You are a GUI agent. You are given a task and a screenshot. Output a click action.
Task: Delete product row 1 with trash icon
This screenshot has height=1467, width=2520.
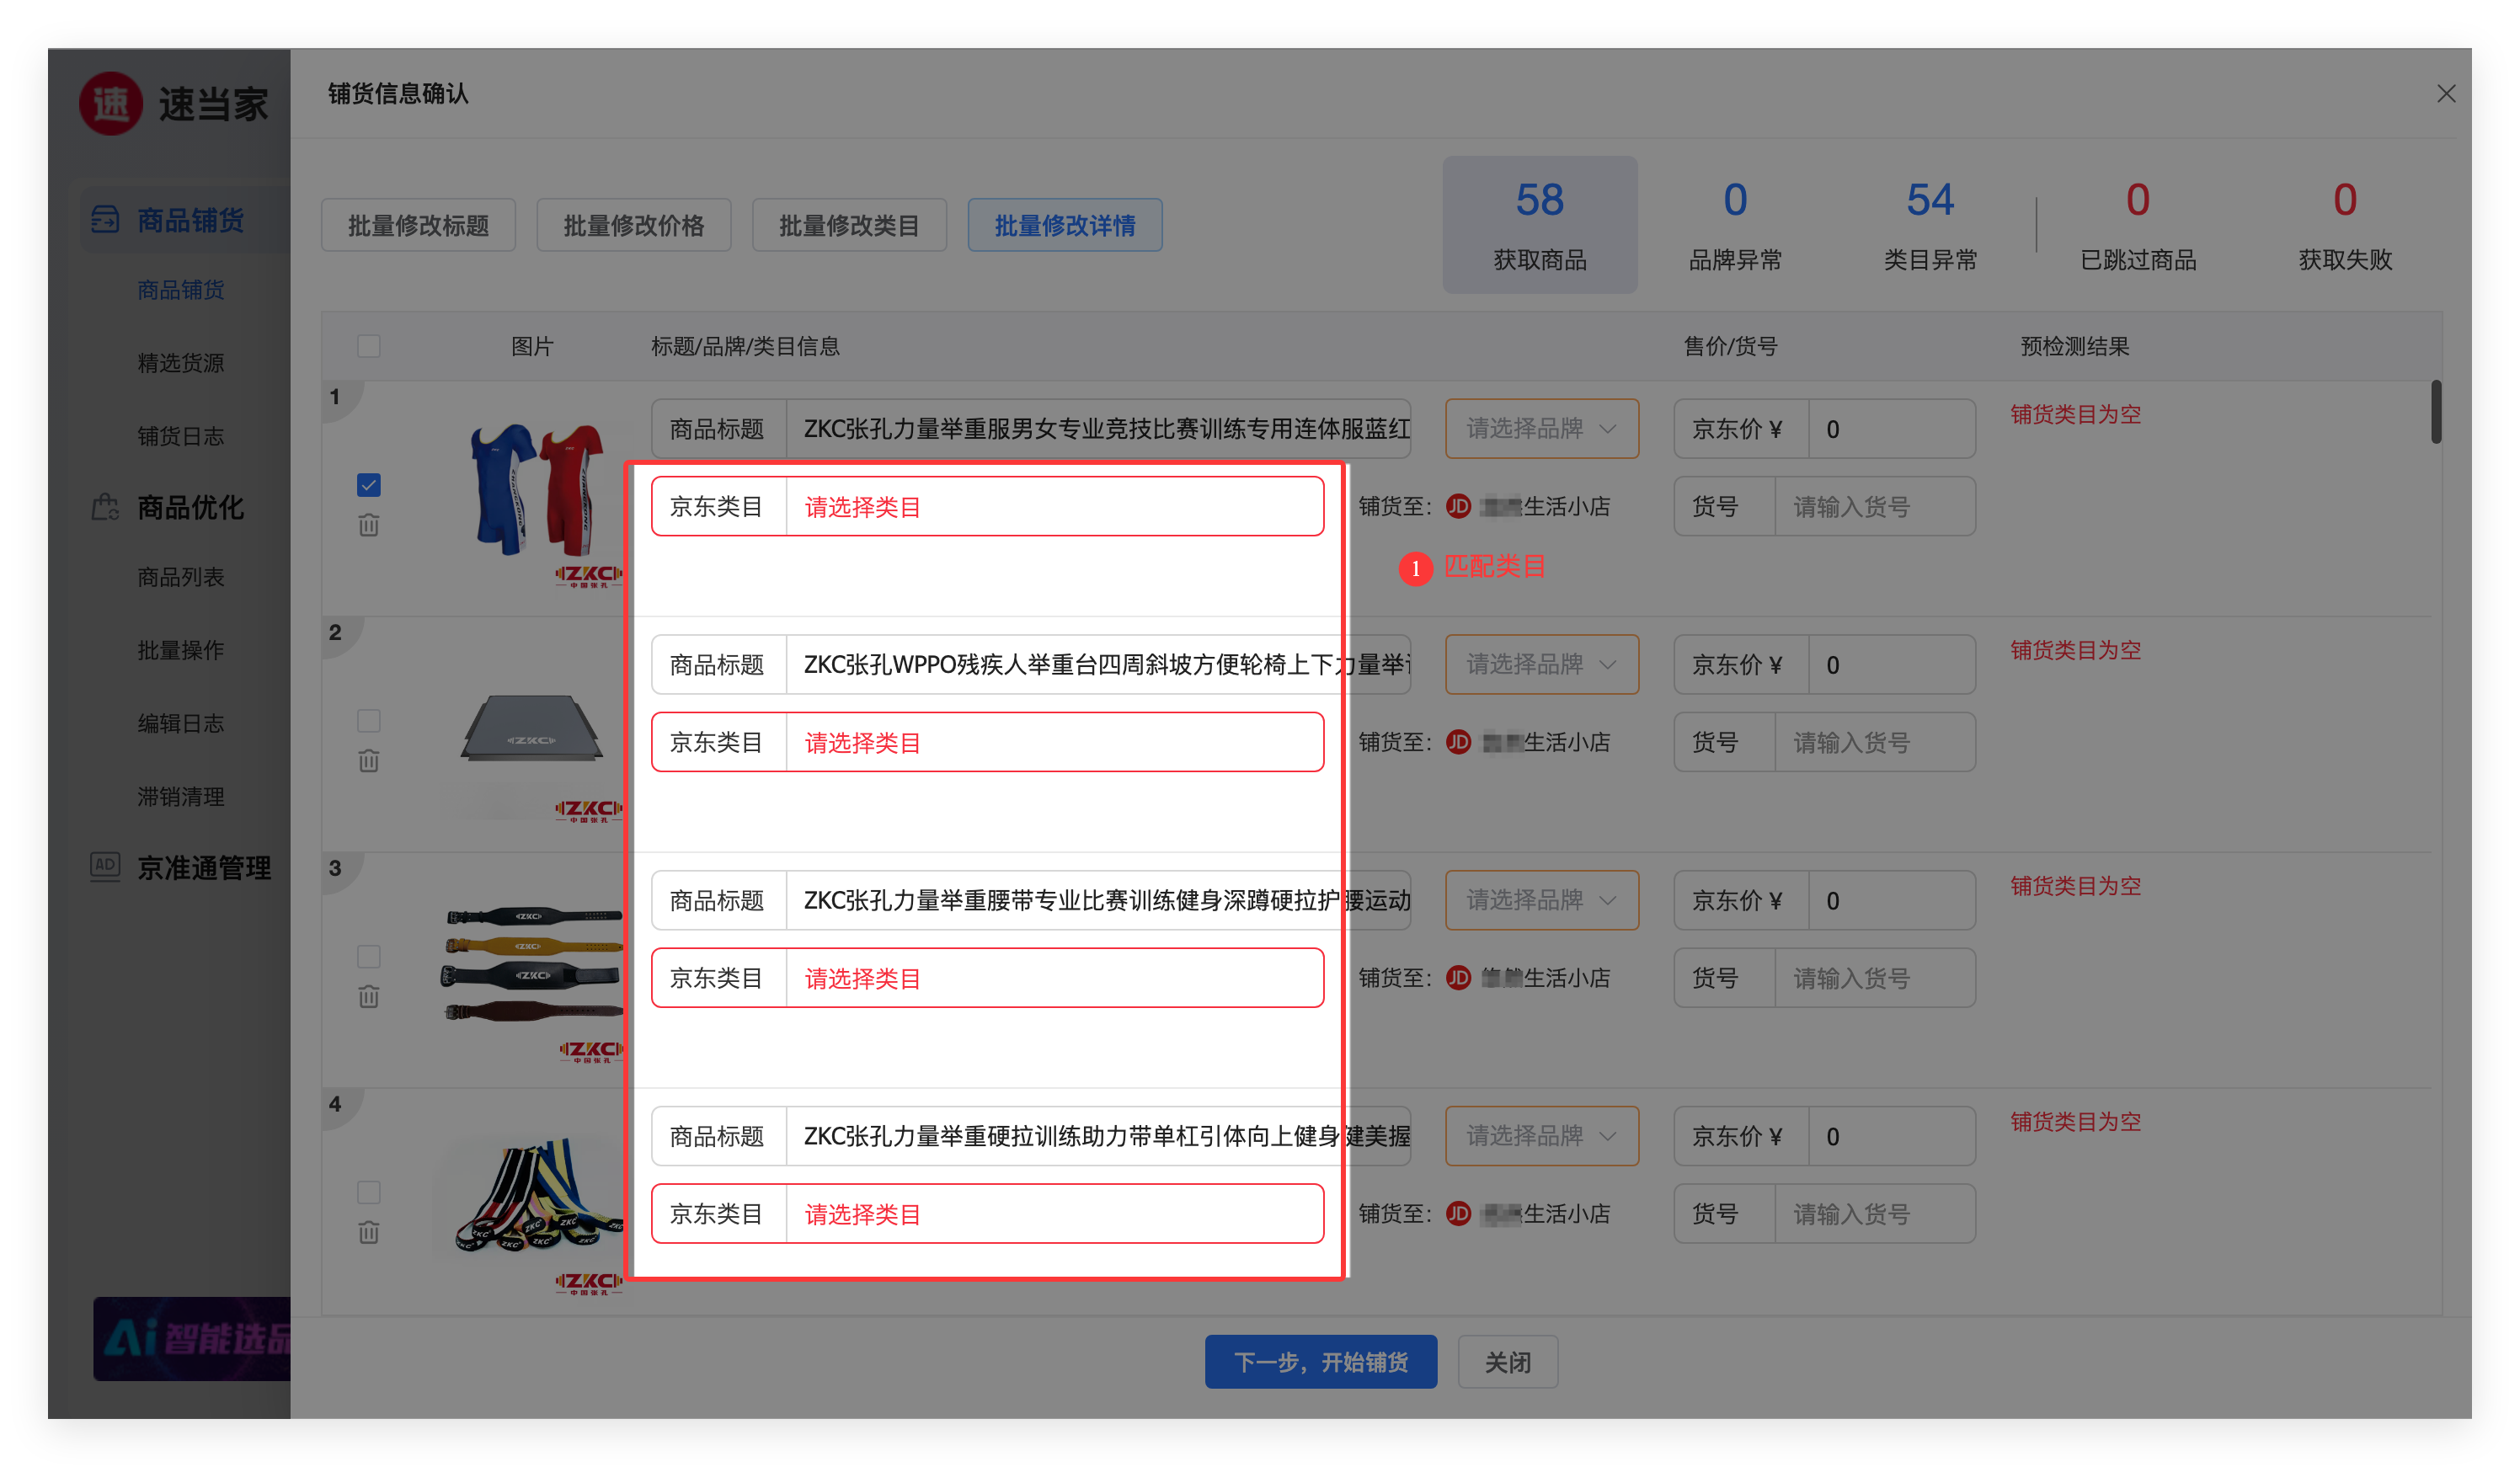tap(368, 525)
